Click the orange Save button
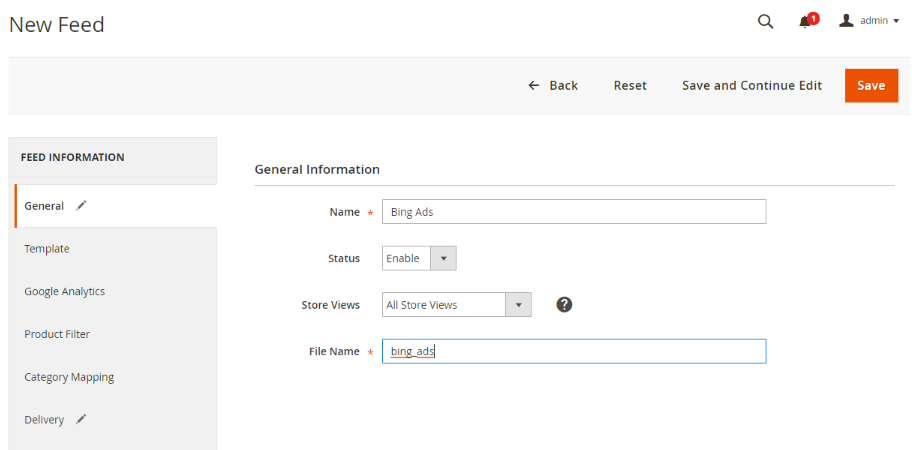Image resolution: width=912 pixels, height=450 pixels. (x=871, y=85)
